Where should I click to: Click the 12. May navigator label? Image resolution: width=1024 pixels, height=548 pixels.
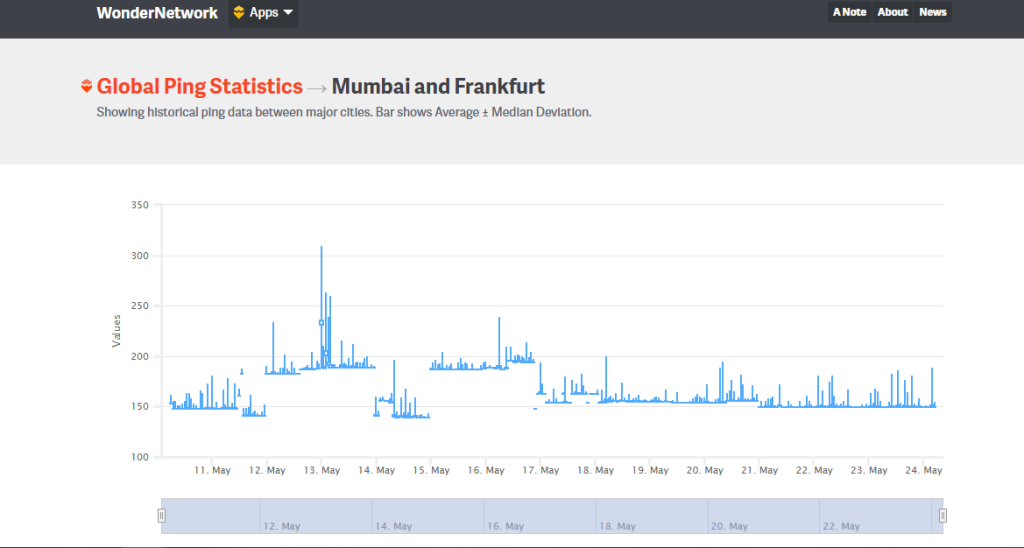click(x=281, y=526)
